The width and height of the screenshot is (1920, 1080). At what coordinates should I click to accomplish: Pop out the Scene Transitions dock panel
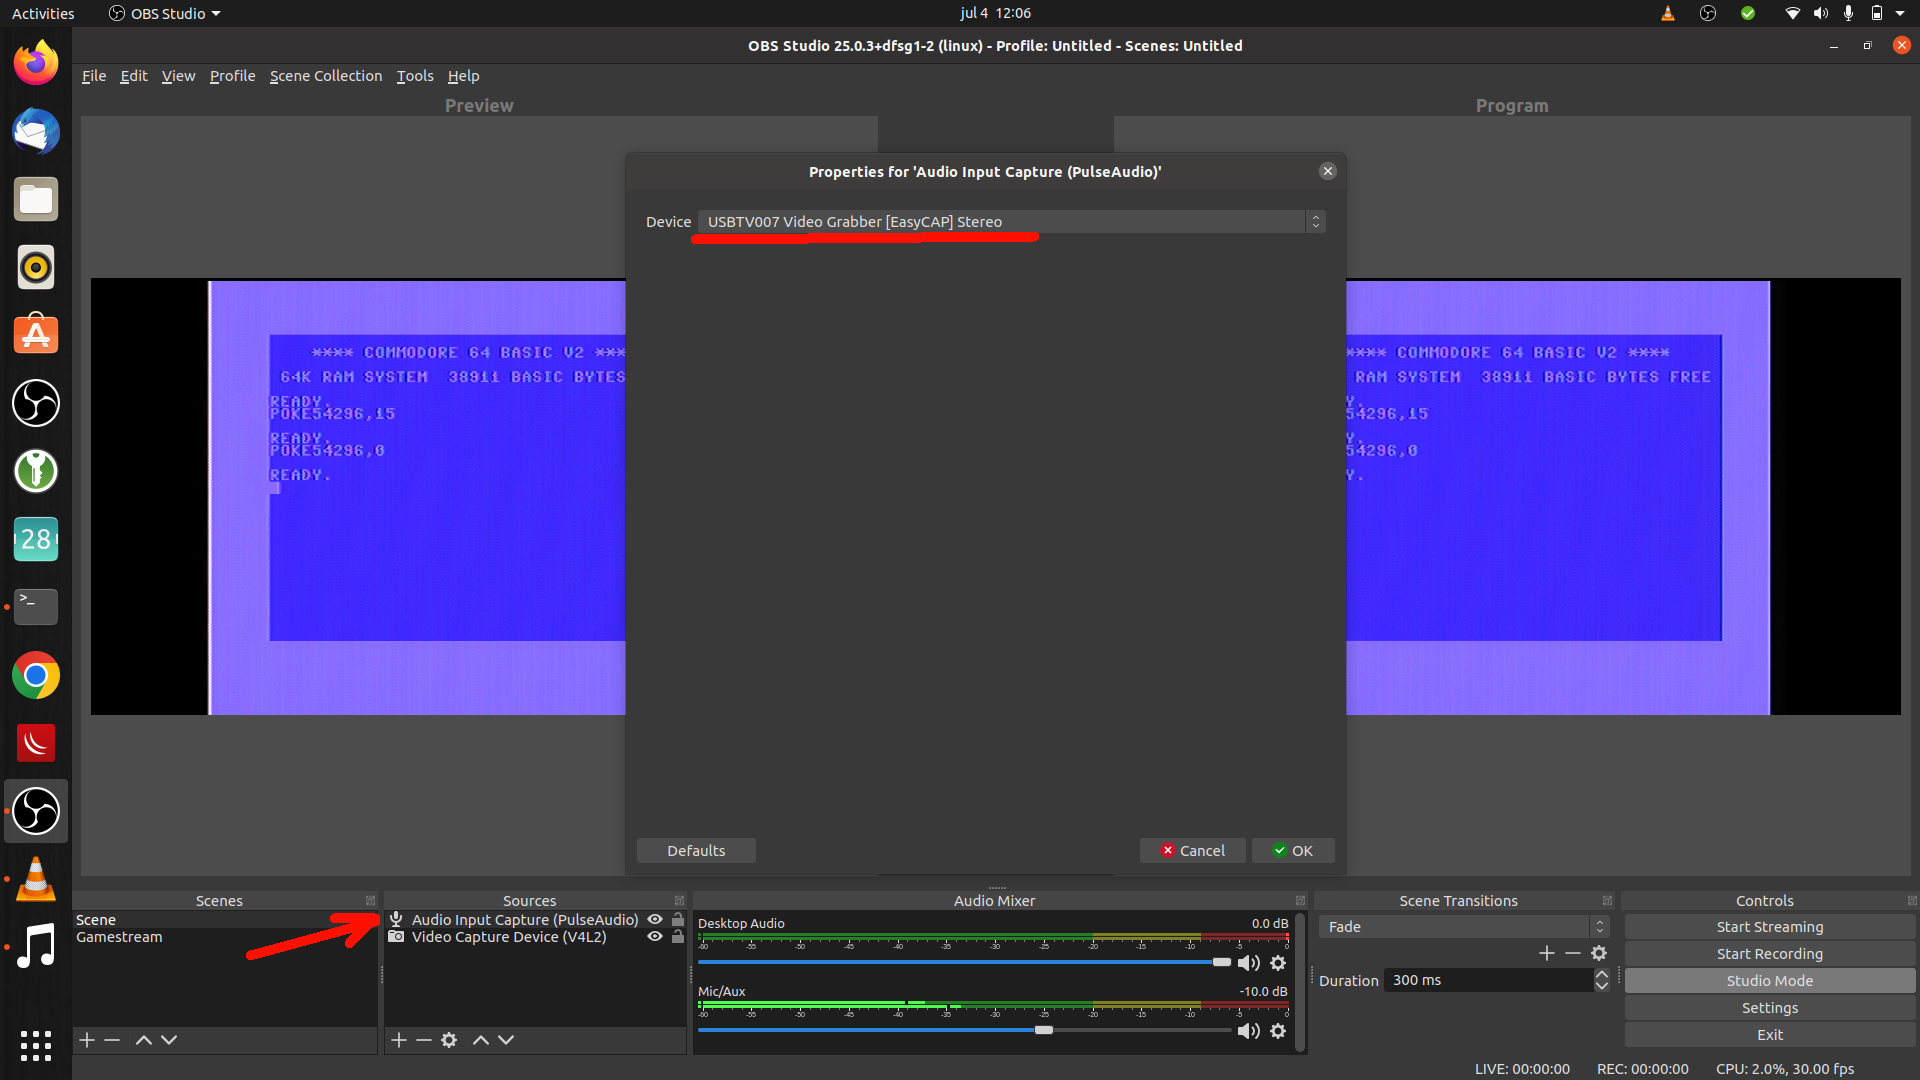pyautogui.click(x=1607, y=901)
